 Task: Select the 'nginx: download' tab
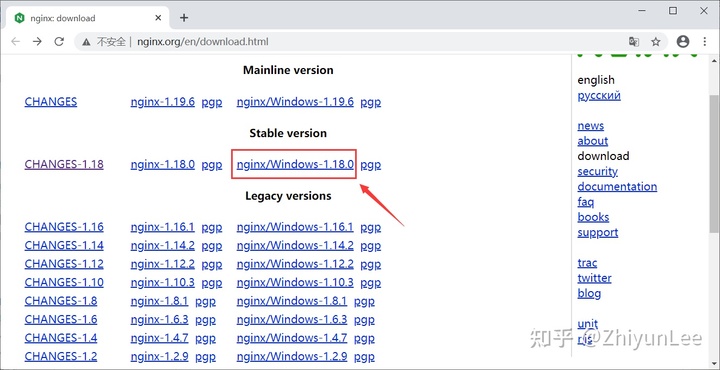(88, 18)
